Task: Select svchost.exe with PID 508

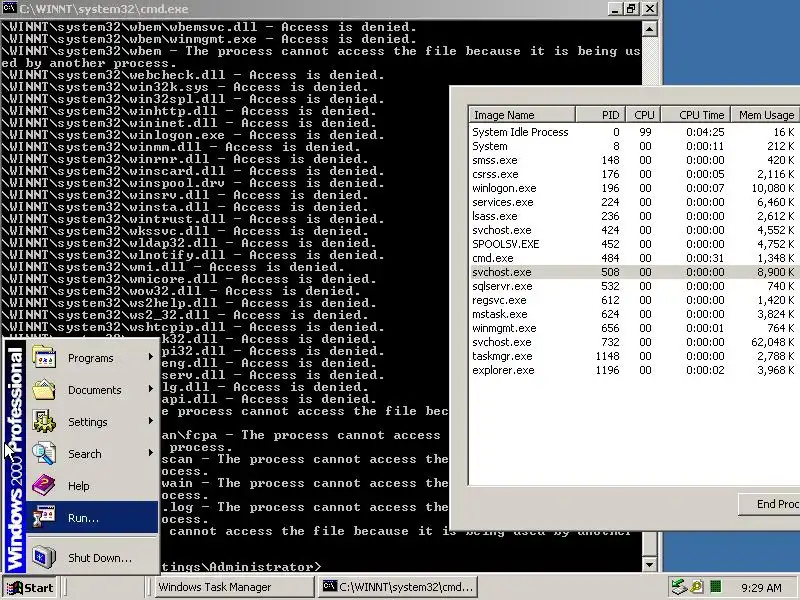Action: click(634, 272)
